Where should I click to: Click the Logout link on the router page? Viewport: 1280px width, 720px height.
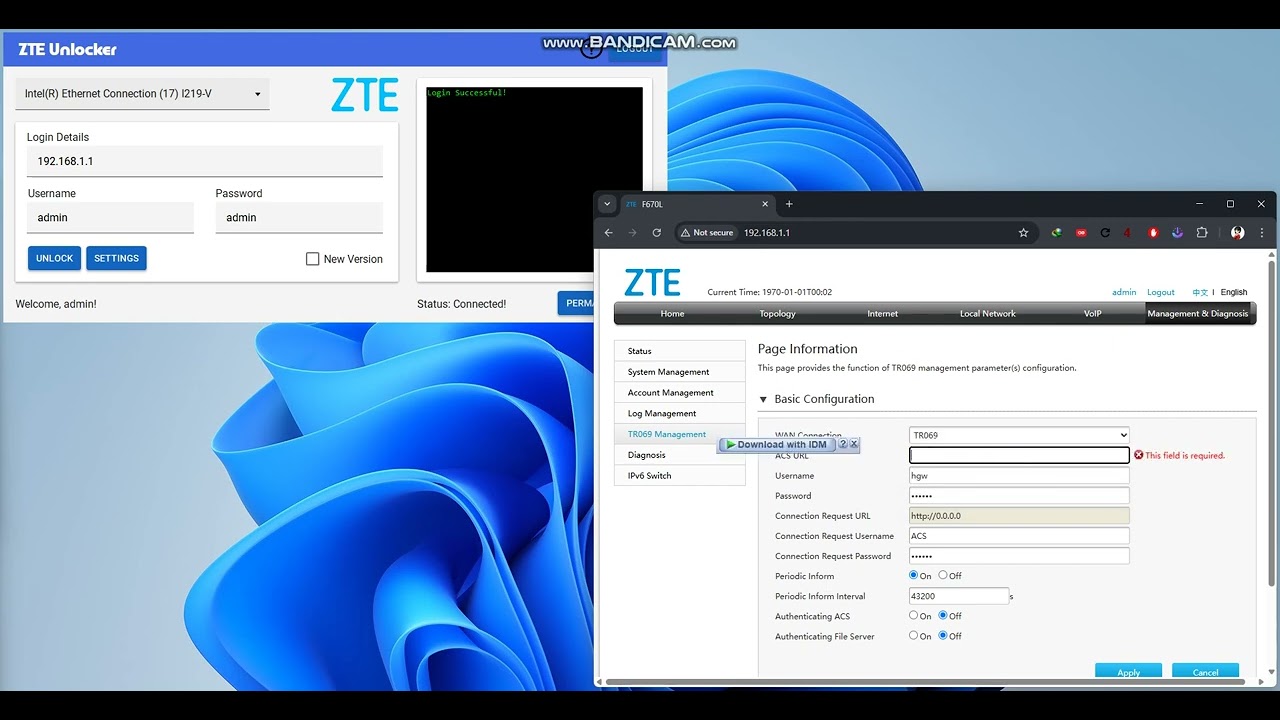click(1161, 292)
